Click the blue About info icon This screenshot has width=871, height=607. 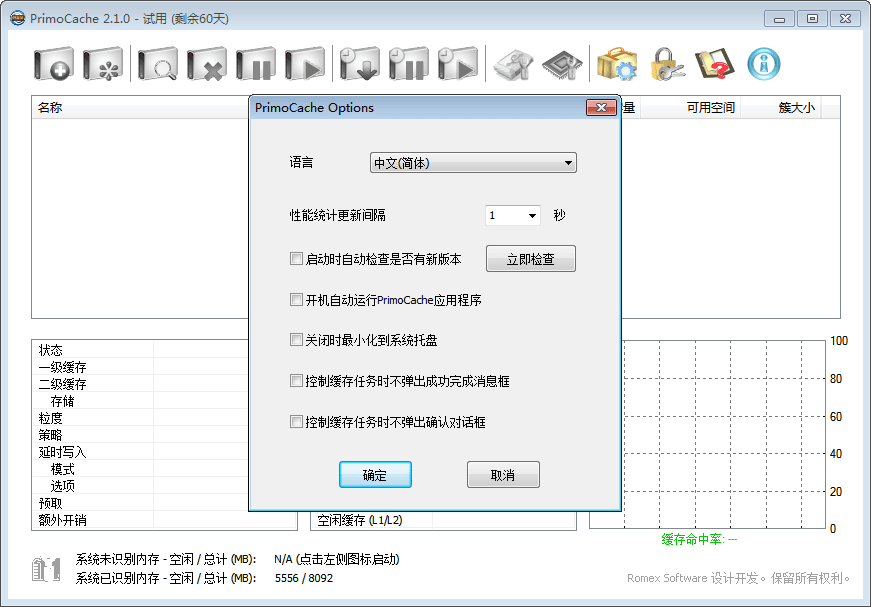pos(764,64)
